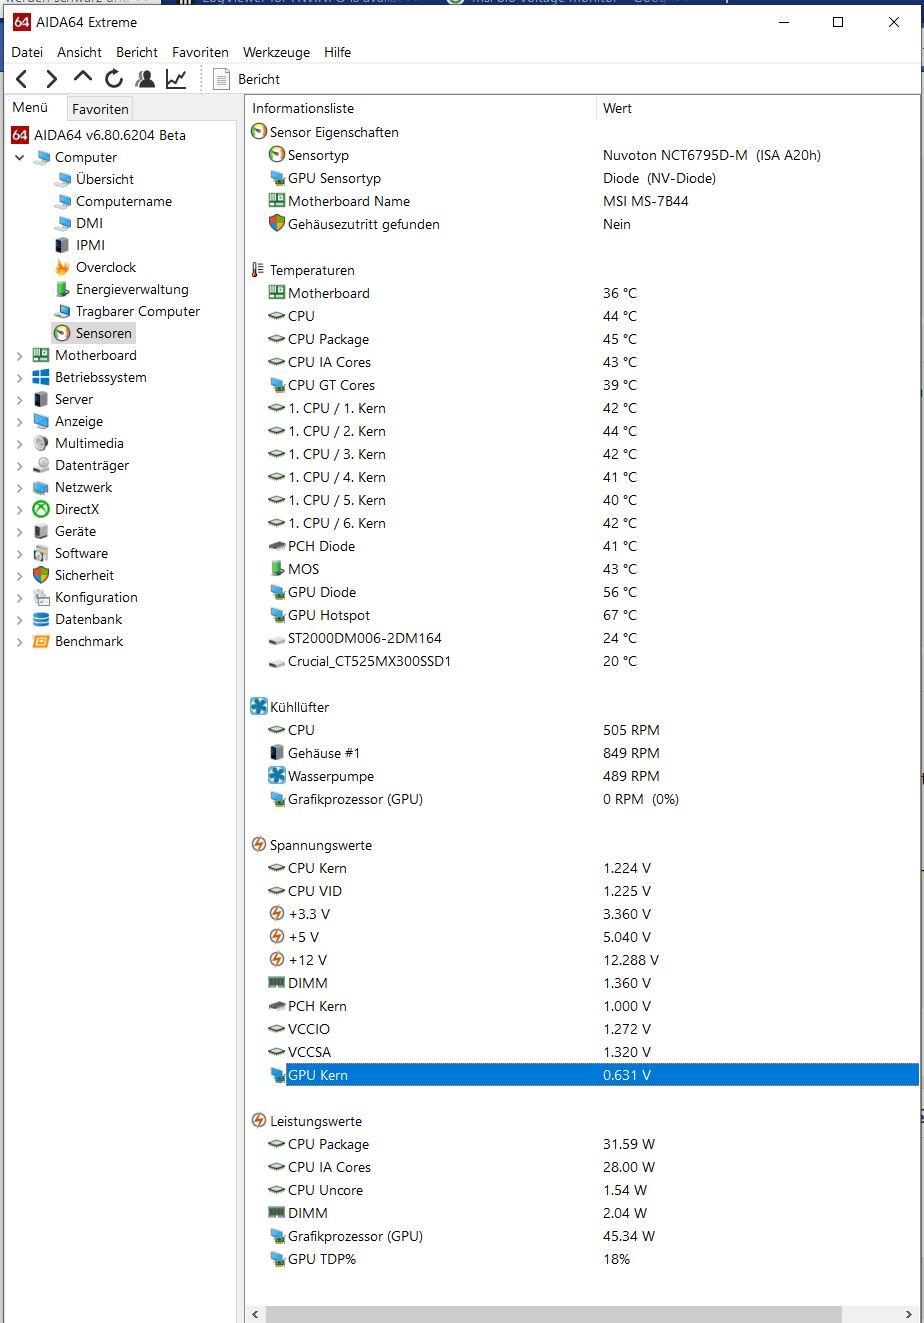Expand the Server tree node

[x=19, y=399]
